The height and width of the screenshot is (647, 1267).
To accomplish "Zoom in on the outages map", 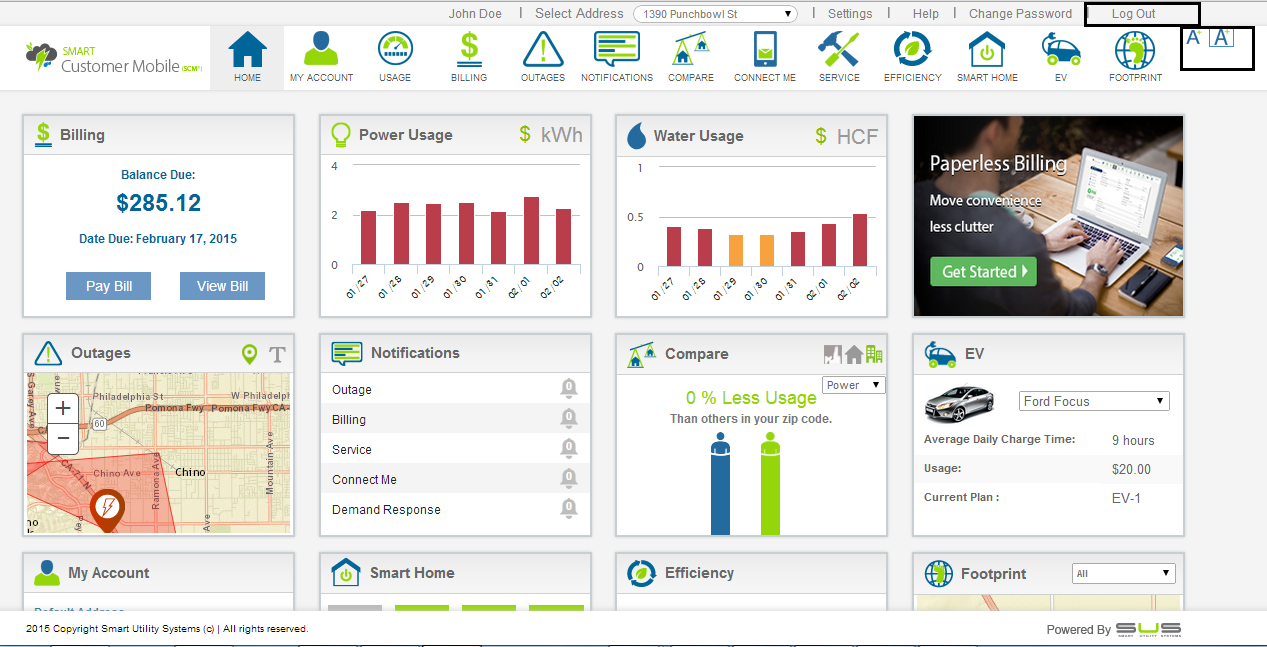I will [63, 408].
